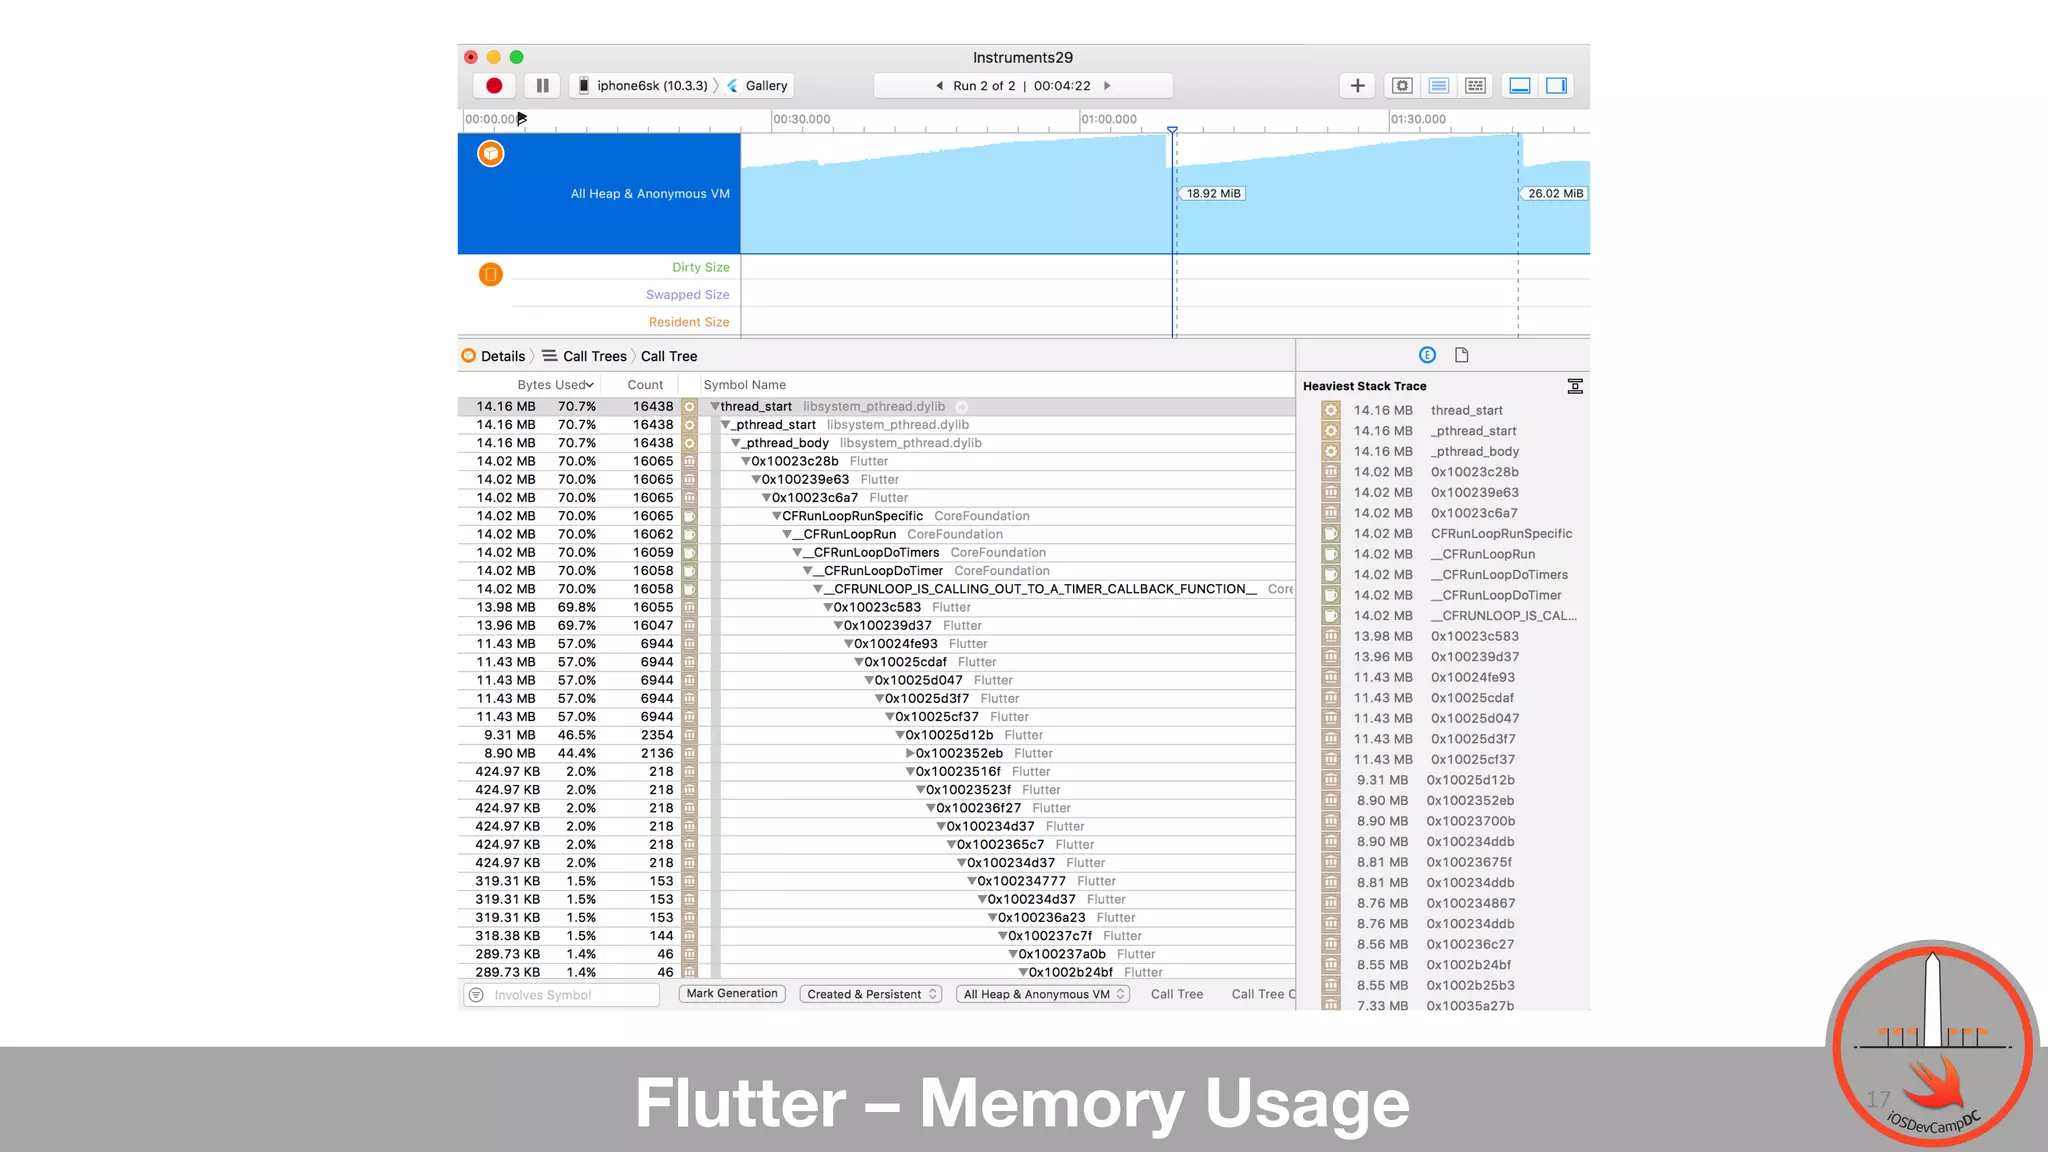
Task: Select the 0x1002b24bf Flutter tree row
Action: coord(876,972)
